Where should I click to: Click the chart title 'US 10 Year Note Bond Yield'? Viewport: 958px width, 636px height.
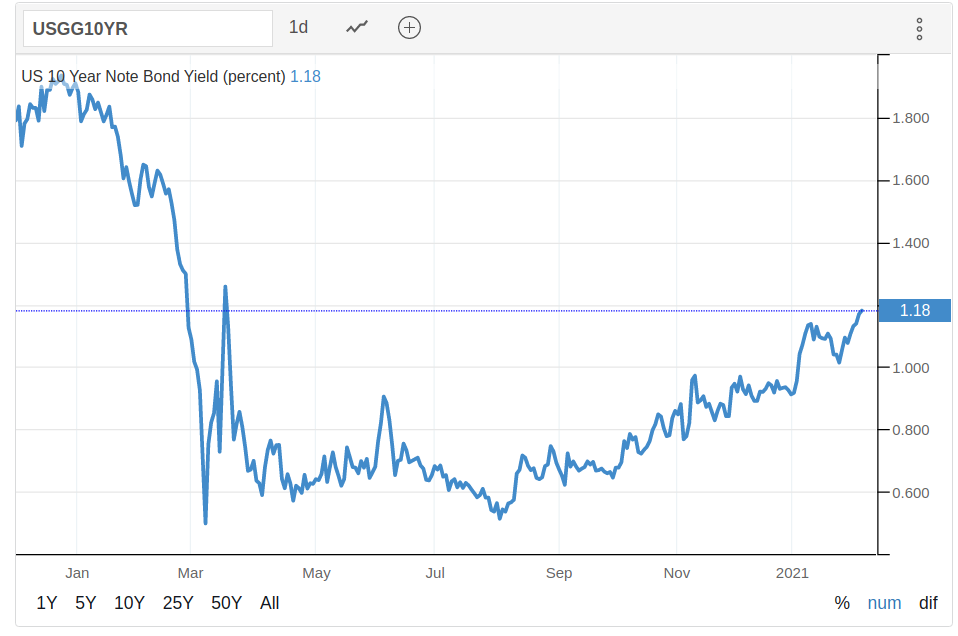120,76
